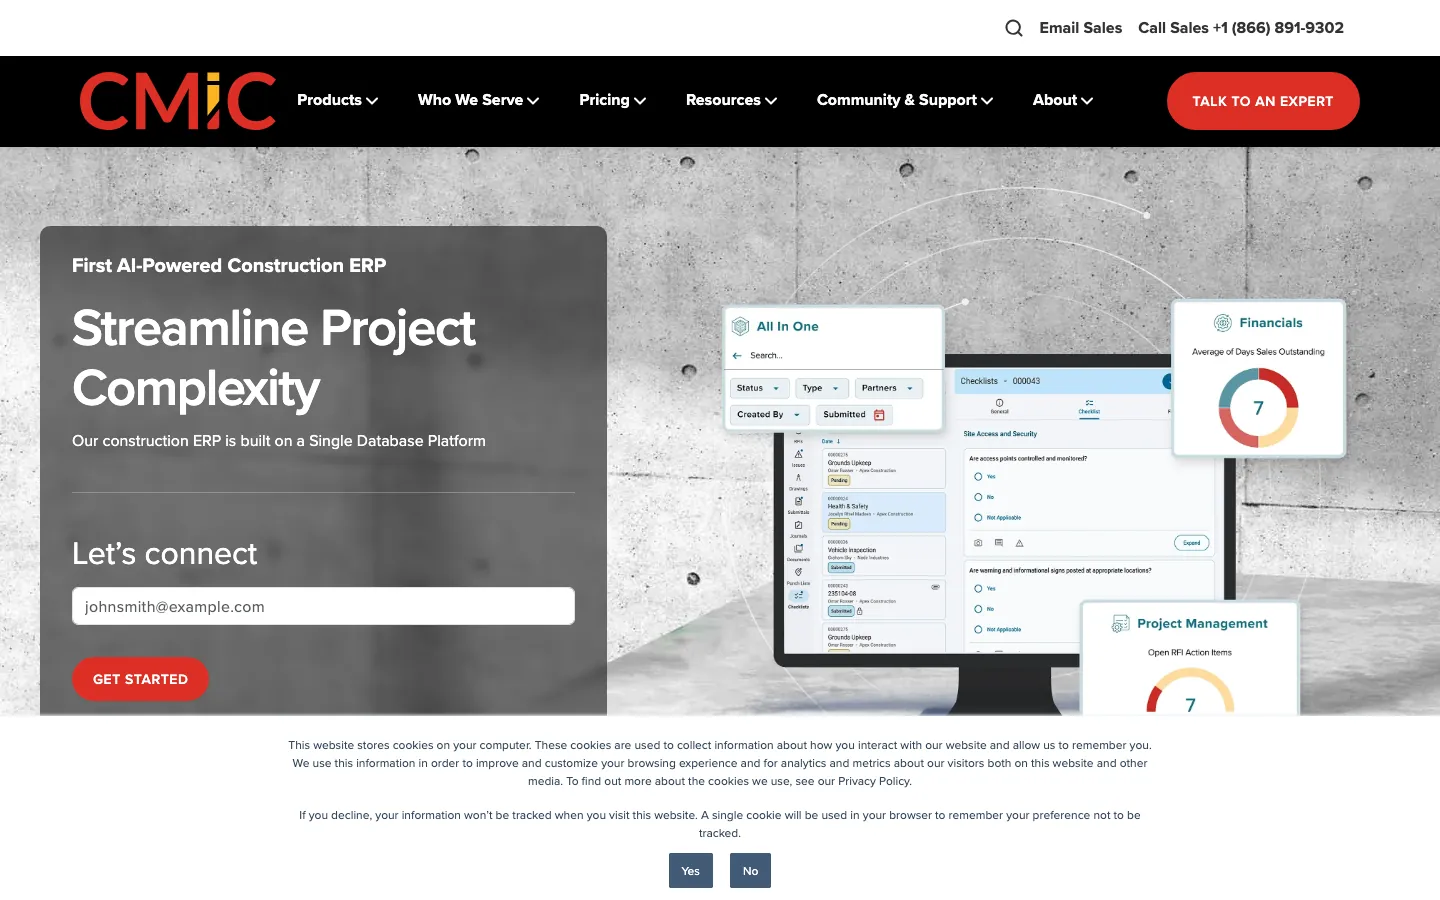Open Community & Support dropdown
1440x900 pixels.
coord(904,100)
